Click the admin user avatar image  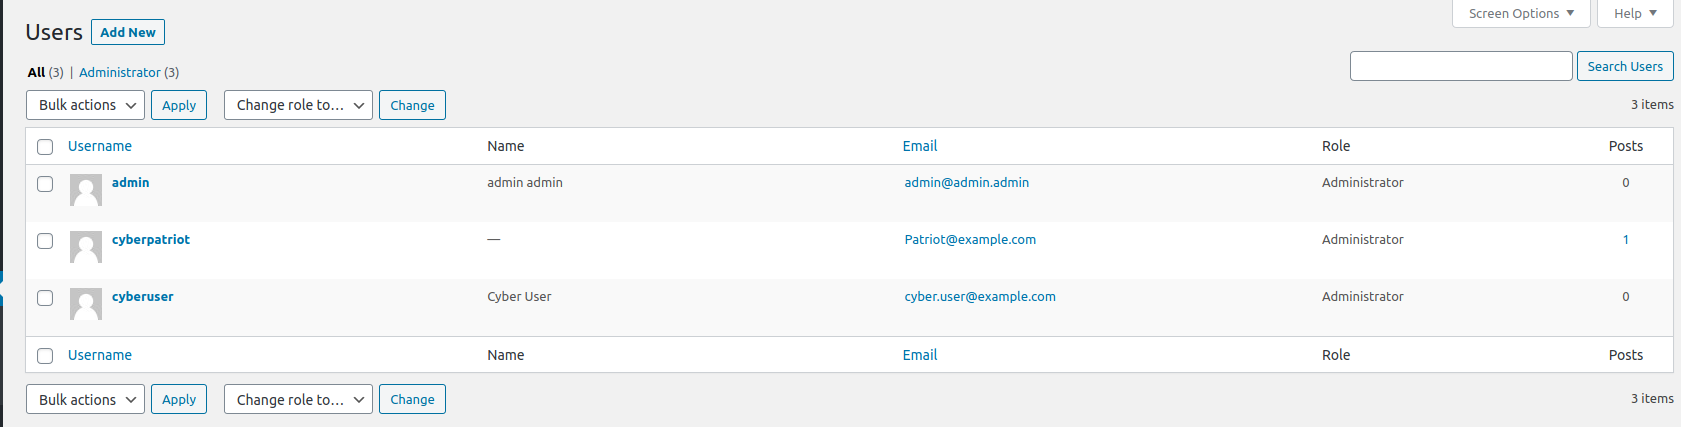[x=86, y=190]
